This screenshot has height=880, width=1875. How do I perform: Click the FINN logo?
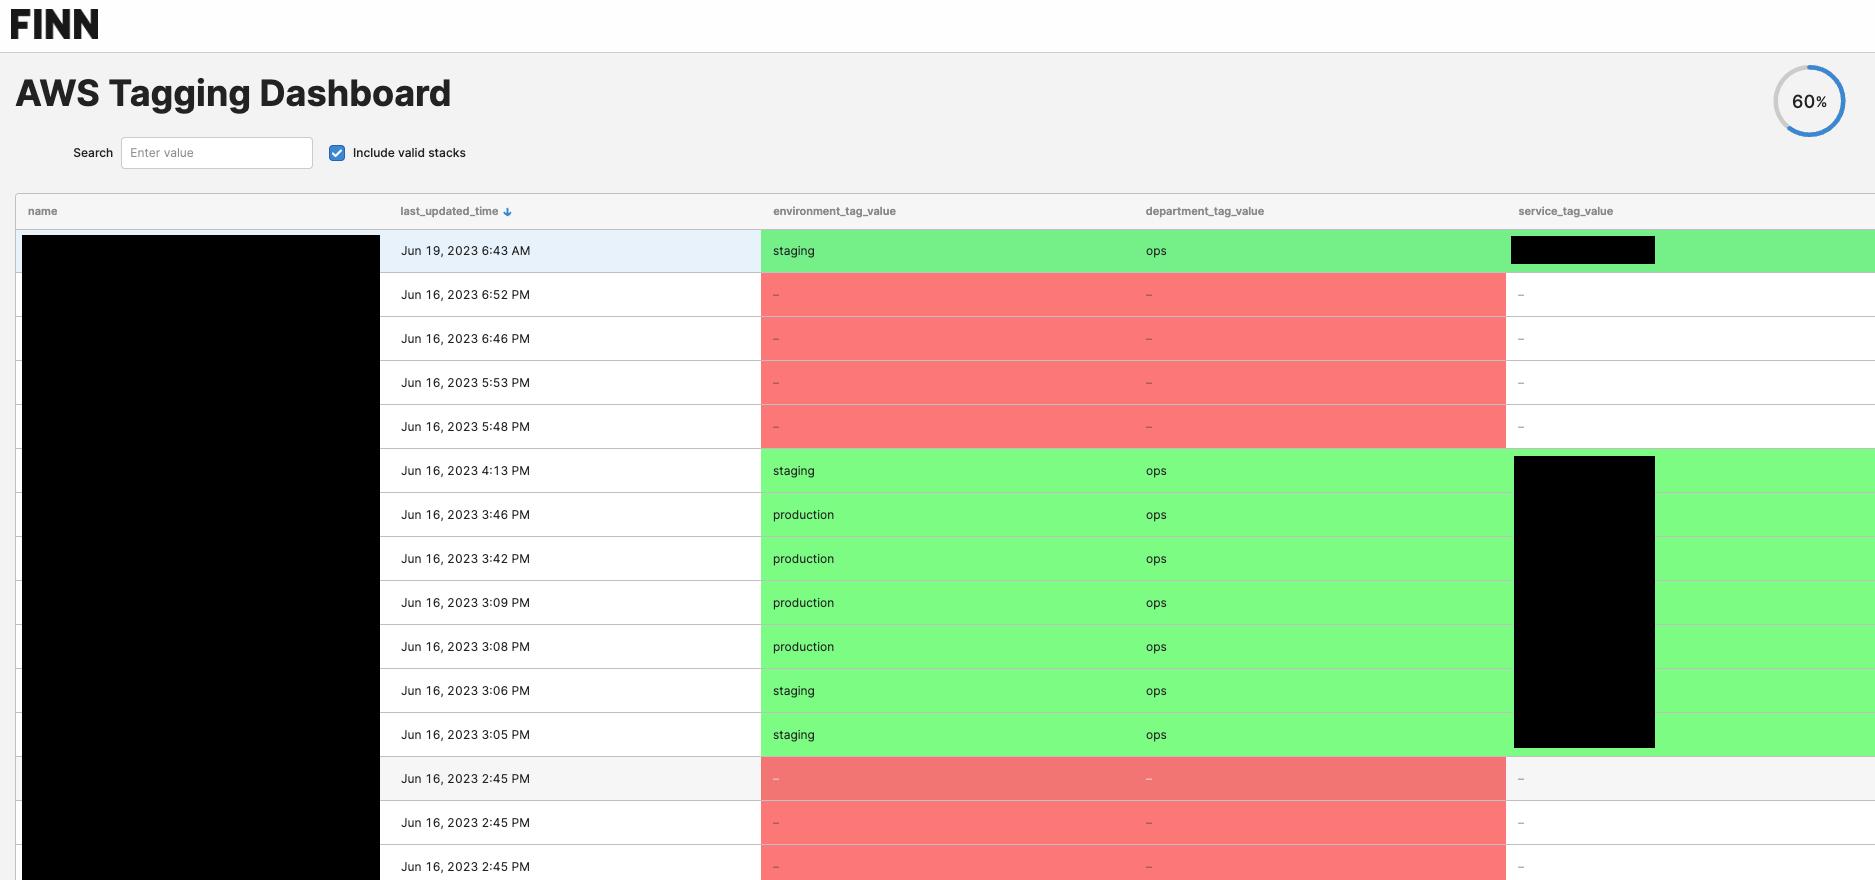pyautogui.click(x=55, y=24)
